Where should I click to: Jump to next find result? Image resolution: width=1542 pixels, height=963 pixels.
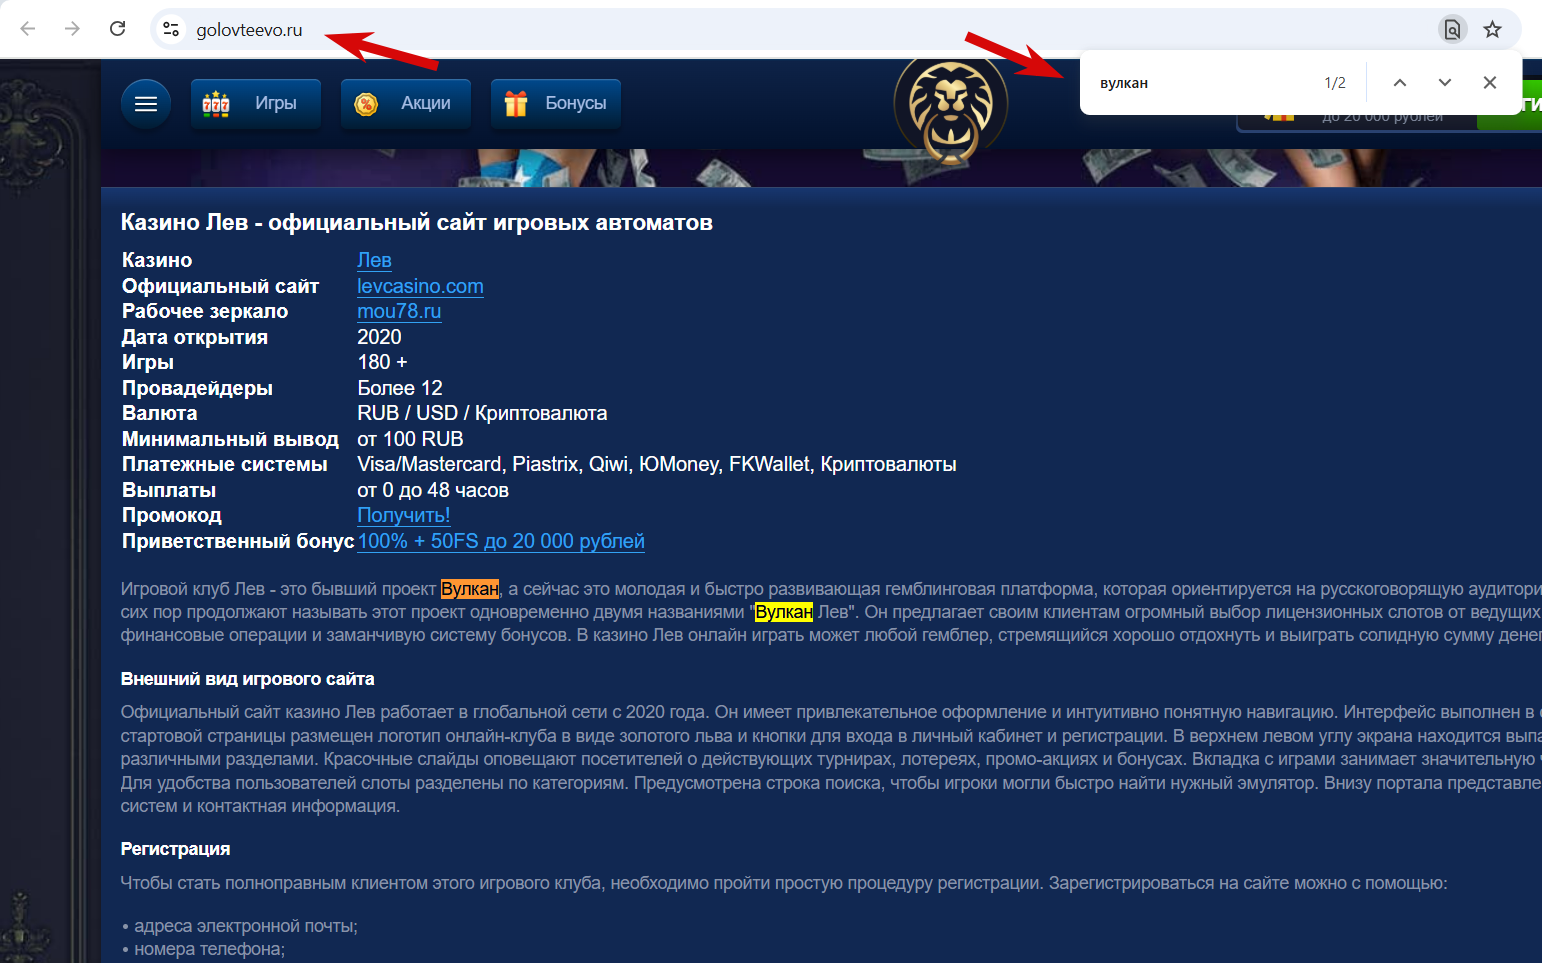[1445, 83]
